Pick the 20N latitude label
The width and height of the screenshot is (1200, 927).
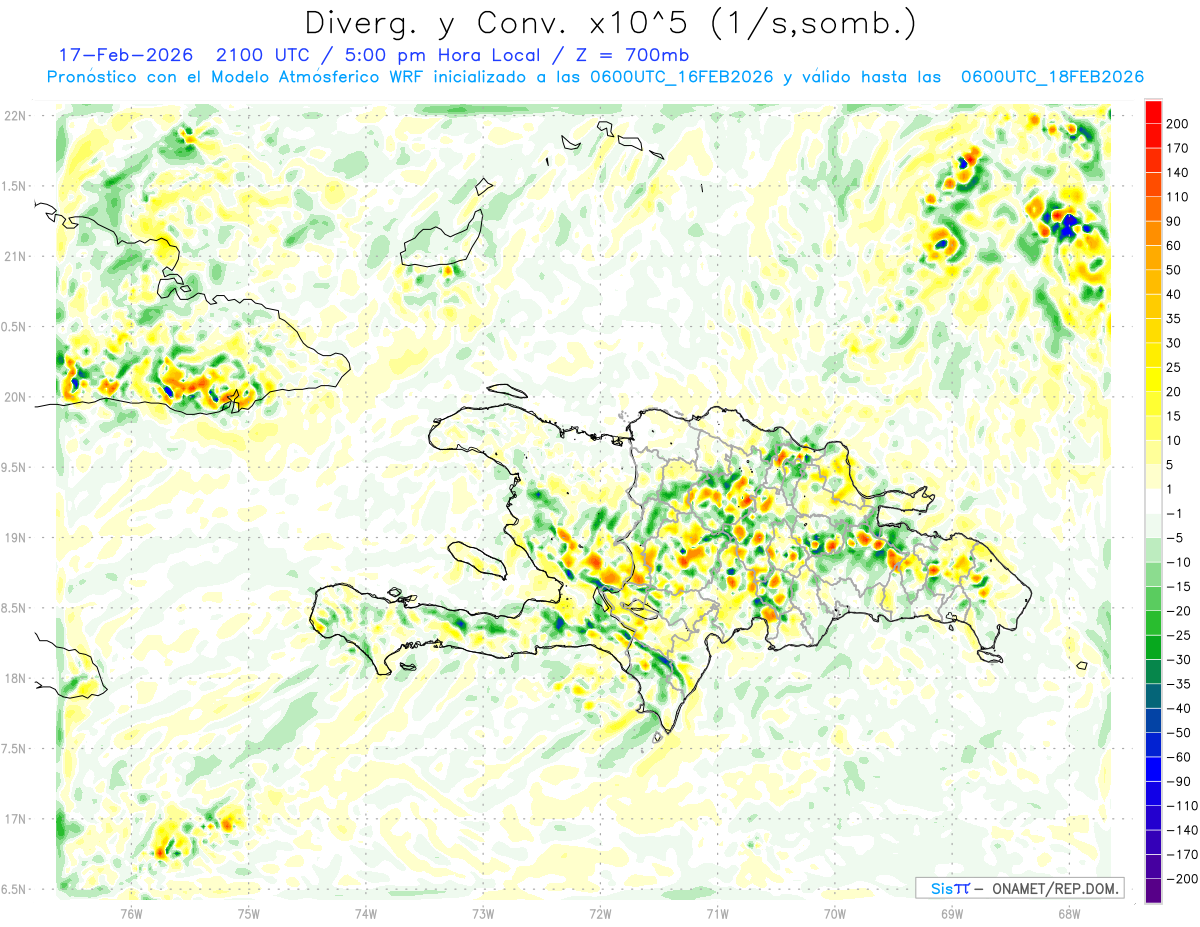pyautogui.click(x=15, y=397)
